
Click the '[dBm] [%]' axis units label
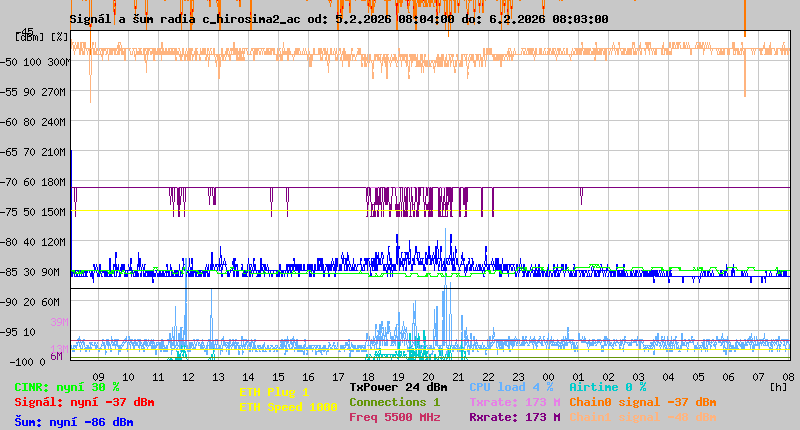[42, 37]
